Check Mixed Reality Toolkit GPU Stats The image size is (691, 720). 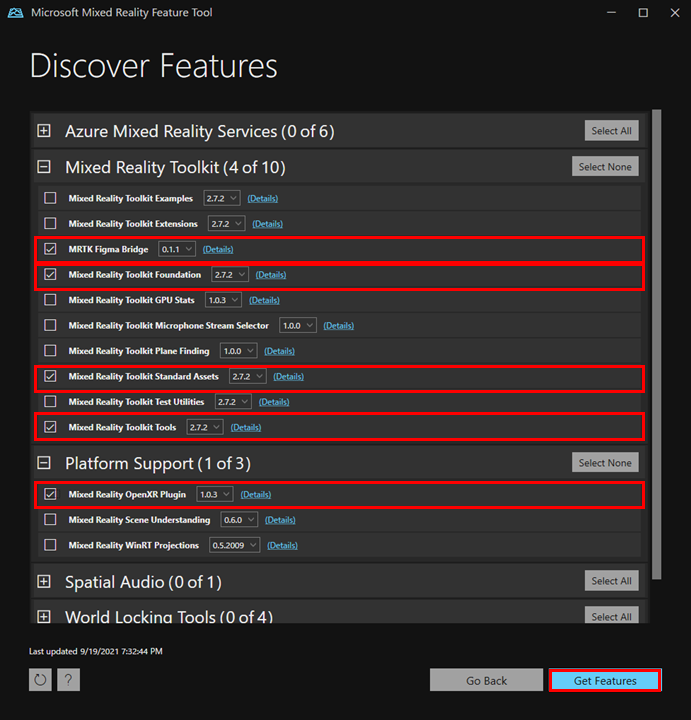coord(50,300)
